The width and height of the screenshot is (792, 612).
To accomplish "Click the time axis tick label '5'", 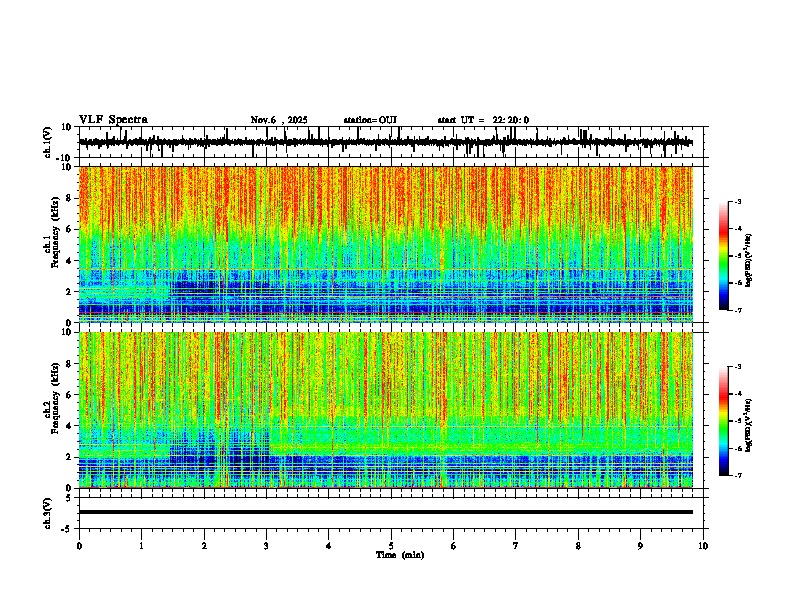I will click(391, 546).
